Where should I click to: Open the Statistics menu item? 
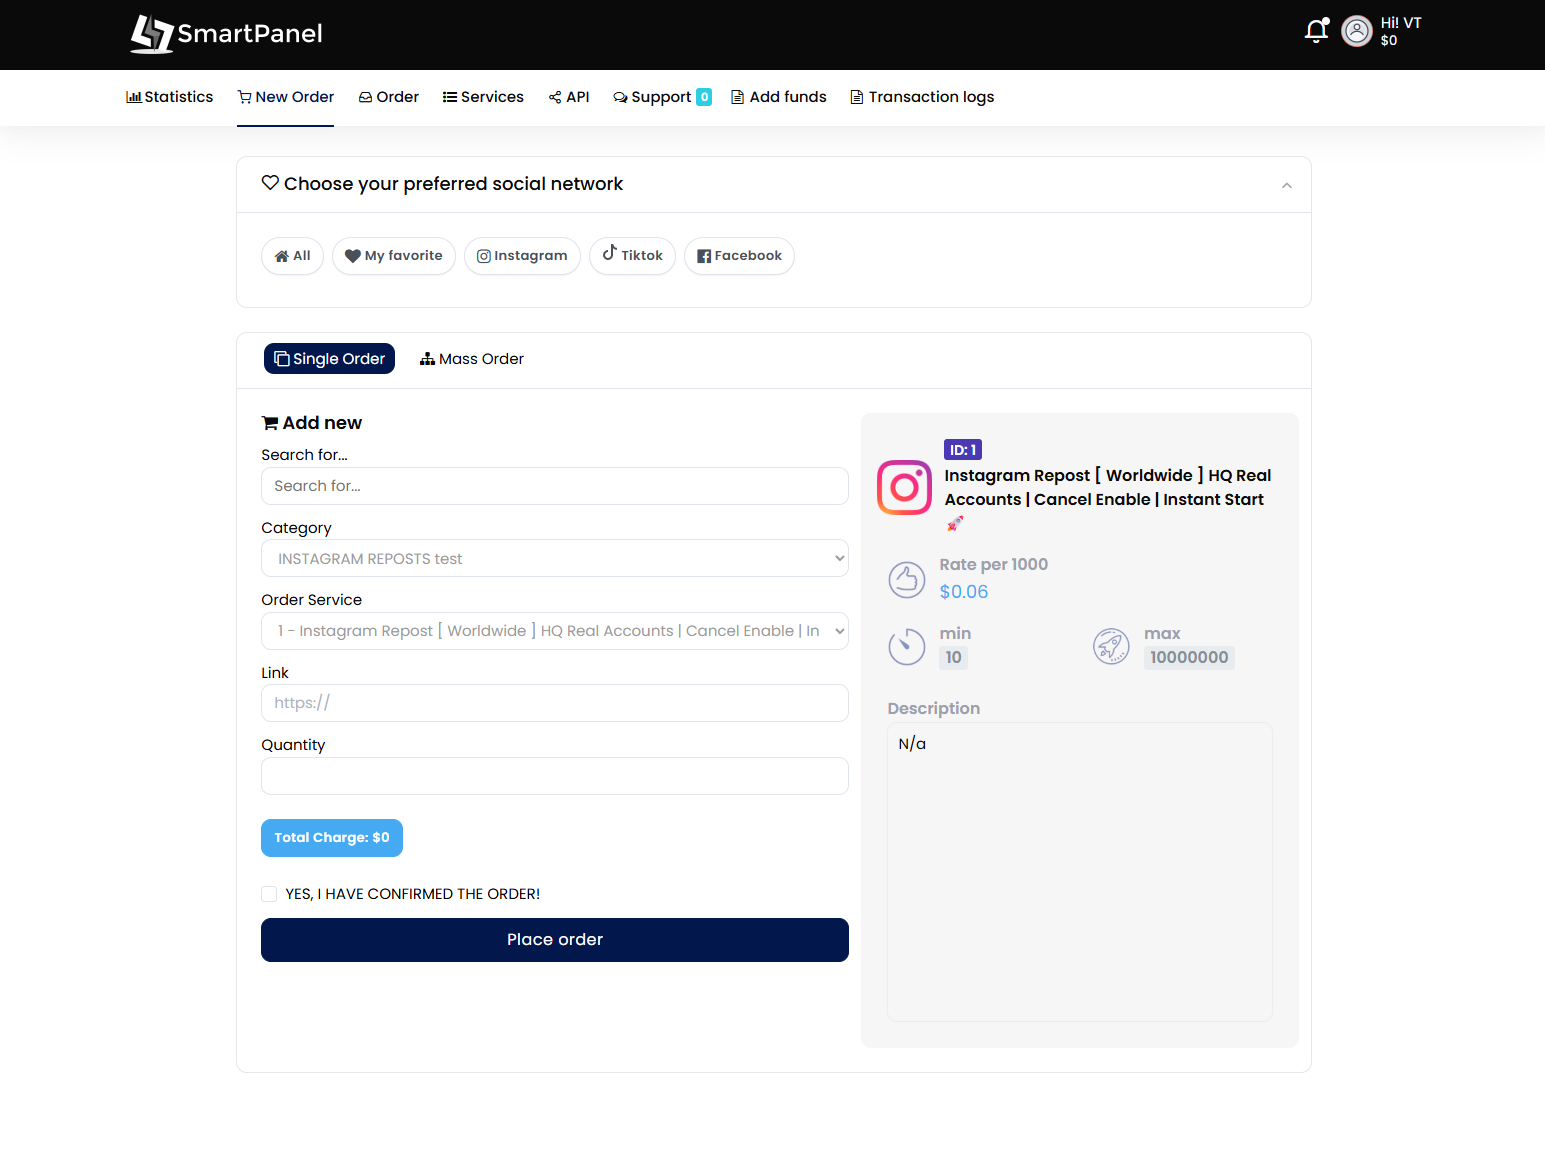click(x=170, y=97)
